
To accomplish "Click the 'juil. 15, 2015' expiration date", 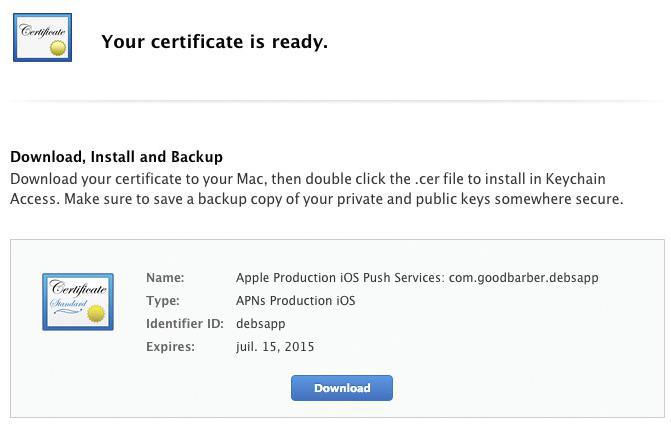I will pyautogui.click(x=275, y=347).
